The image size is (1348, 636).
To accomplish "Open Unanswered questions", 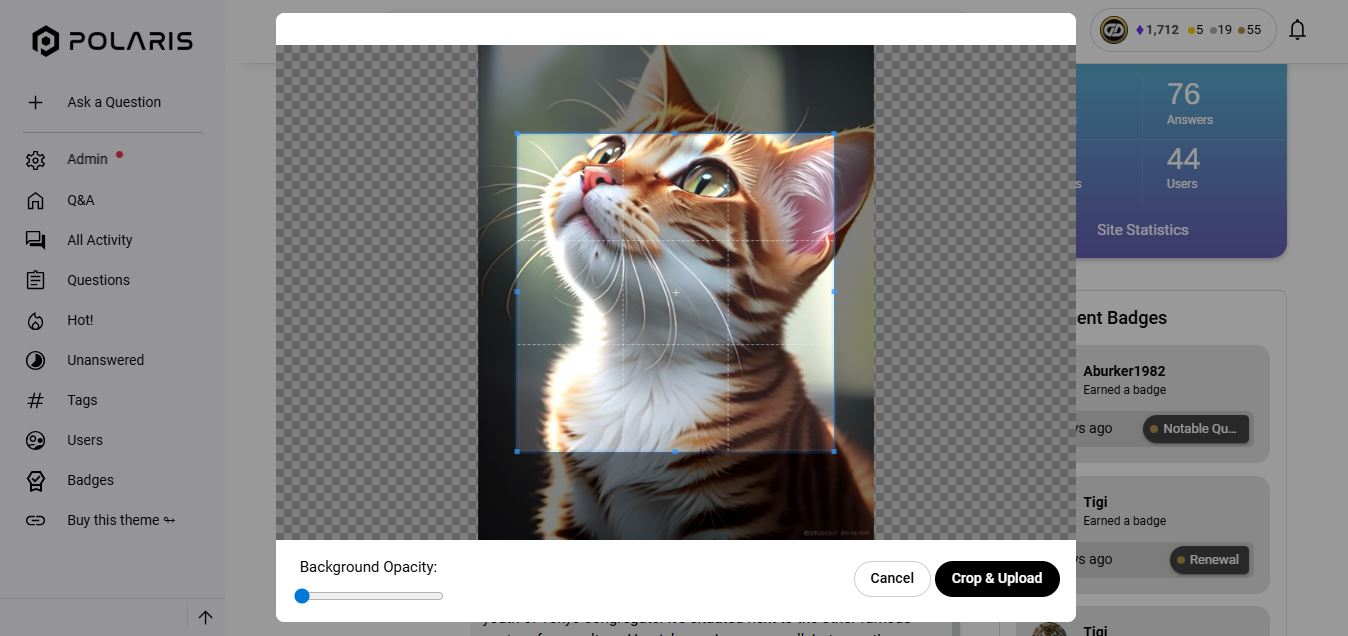I will (105, 360).
